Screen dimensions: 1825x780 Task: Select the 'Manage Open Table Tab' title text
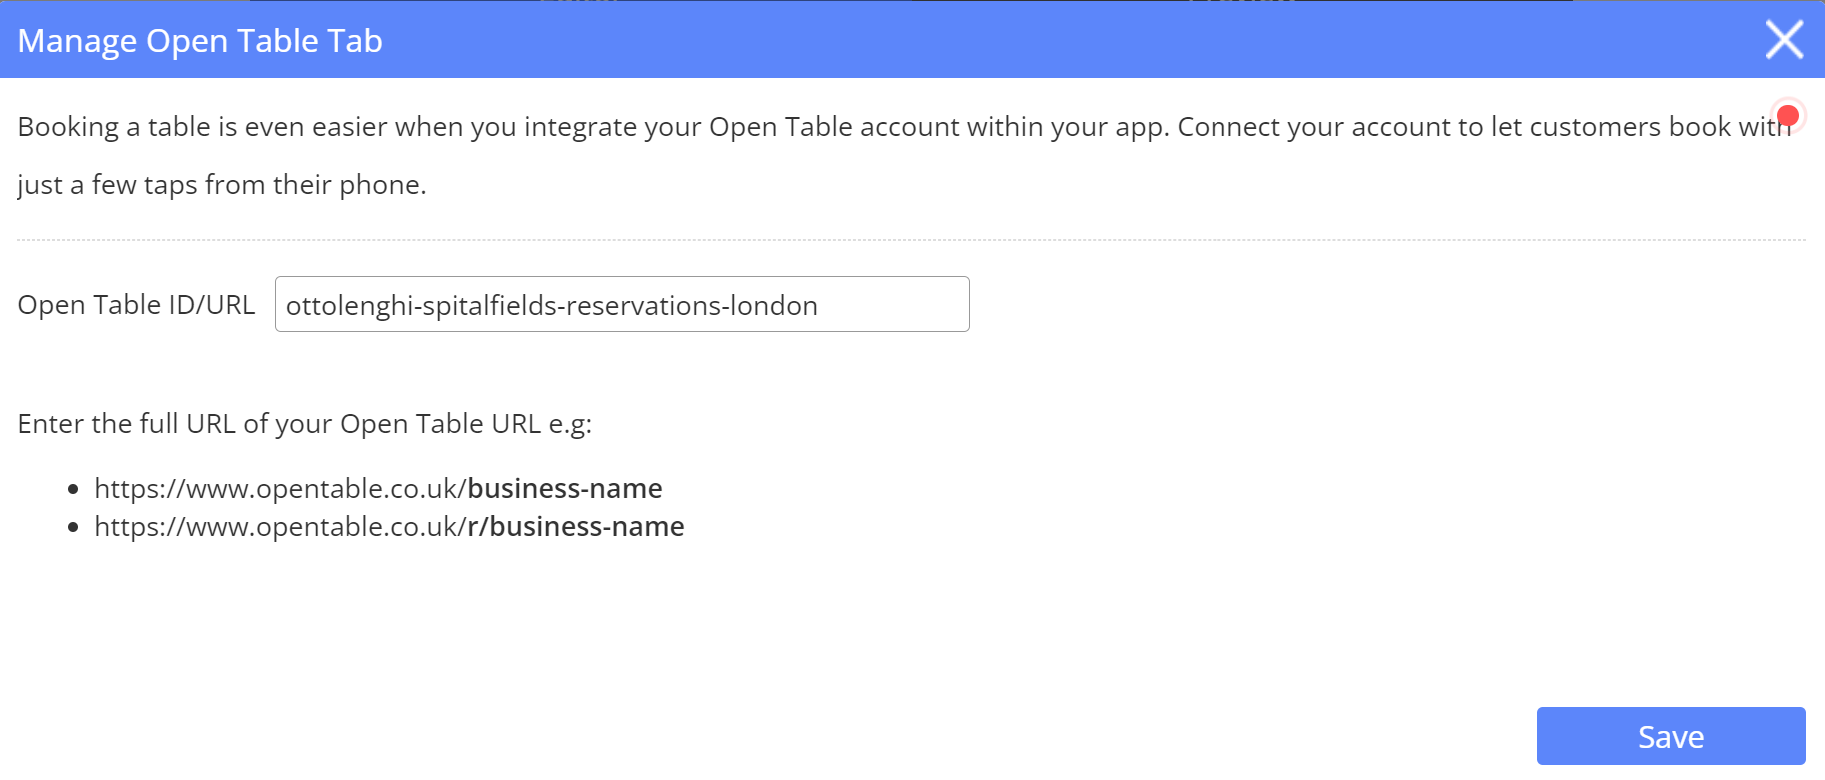tap(200, 41)
